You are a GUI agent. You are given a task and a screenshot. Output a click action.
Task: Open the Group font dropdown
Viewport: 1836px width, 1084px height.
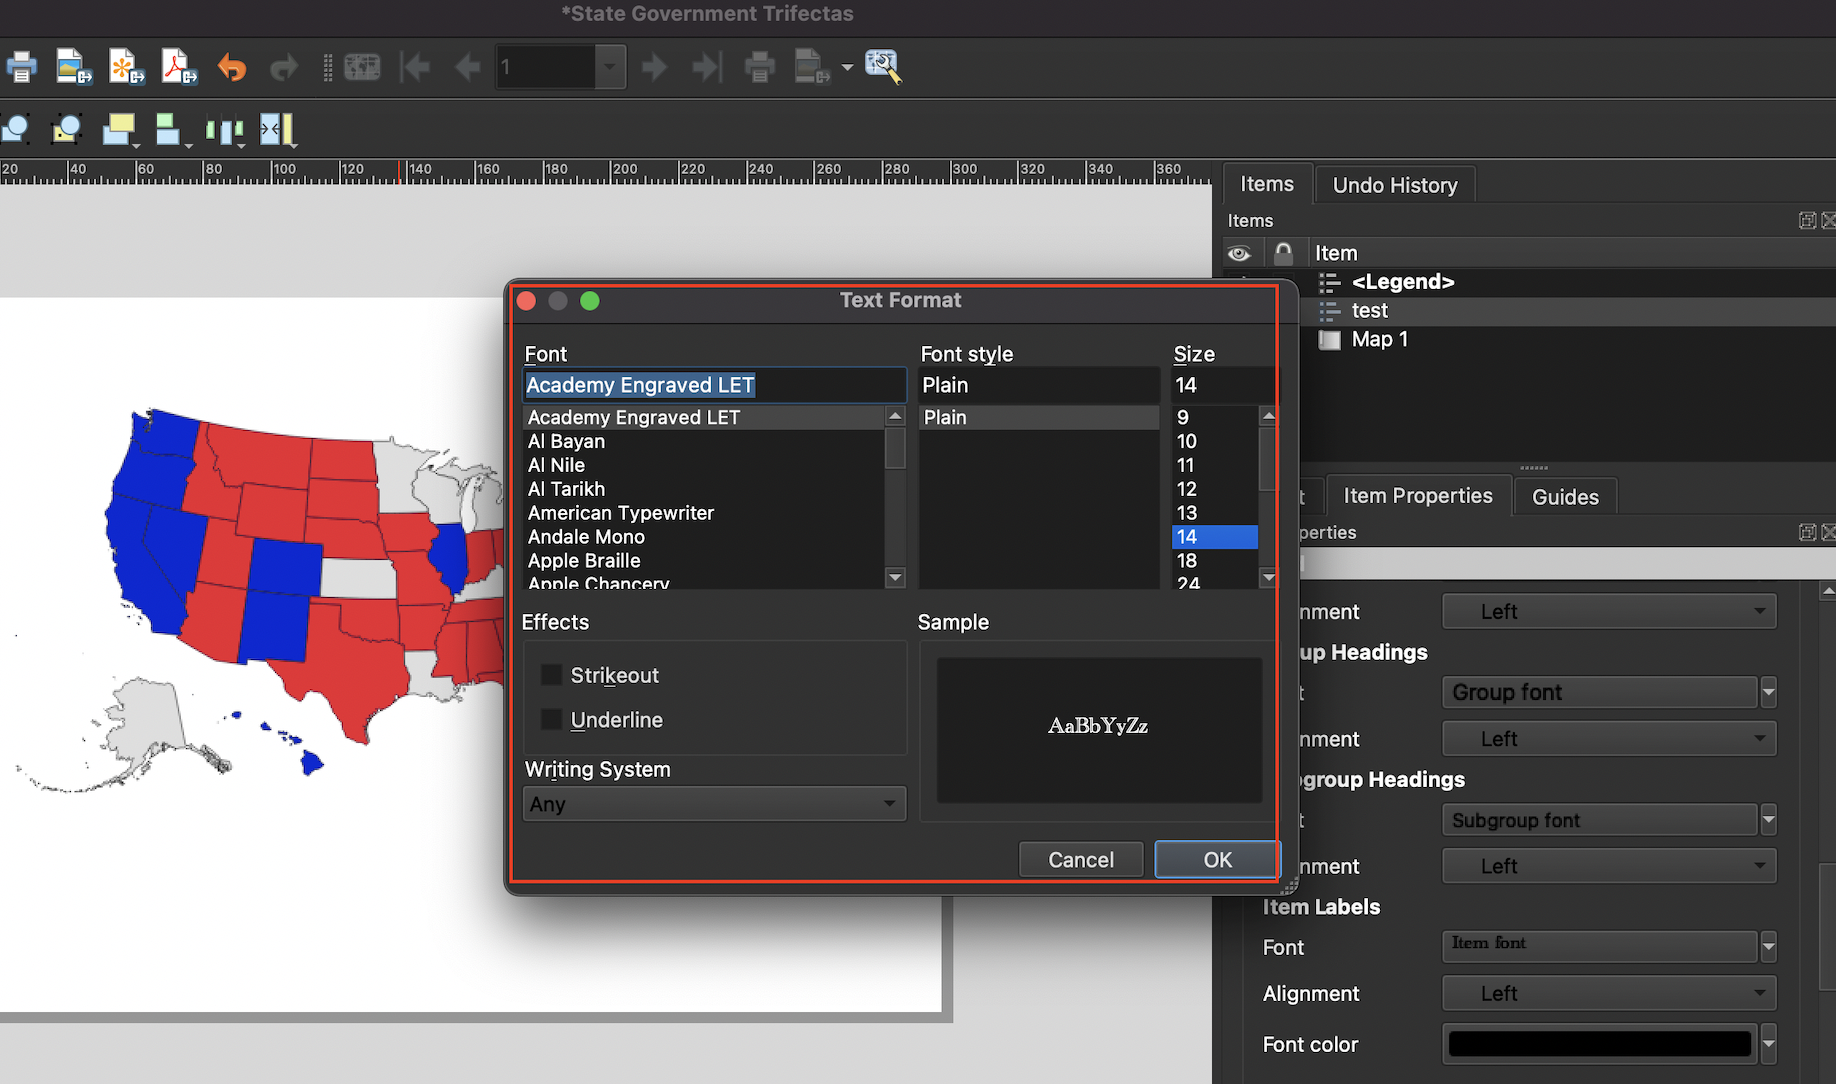1599,692
